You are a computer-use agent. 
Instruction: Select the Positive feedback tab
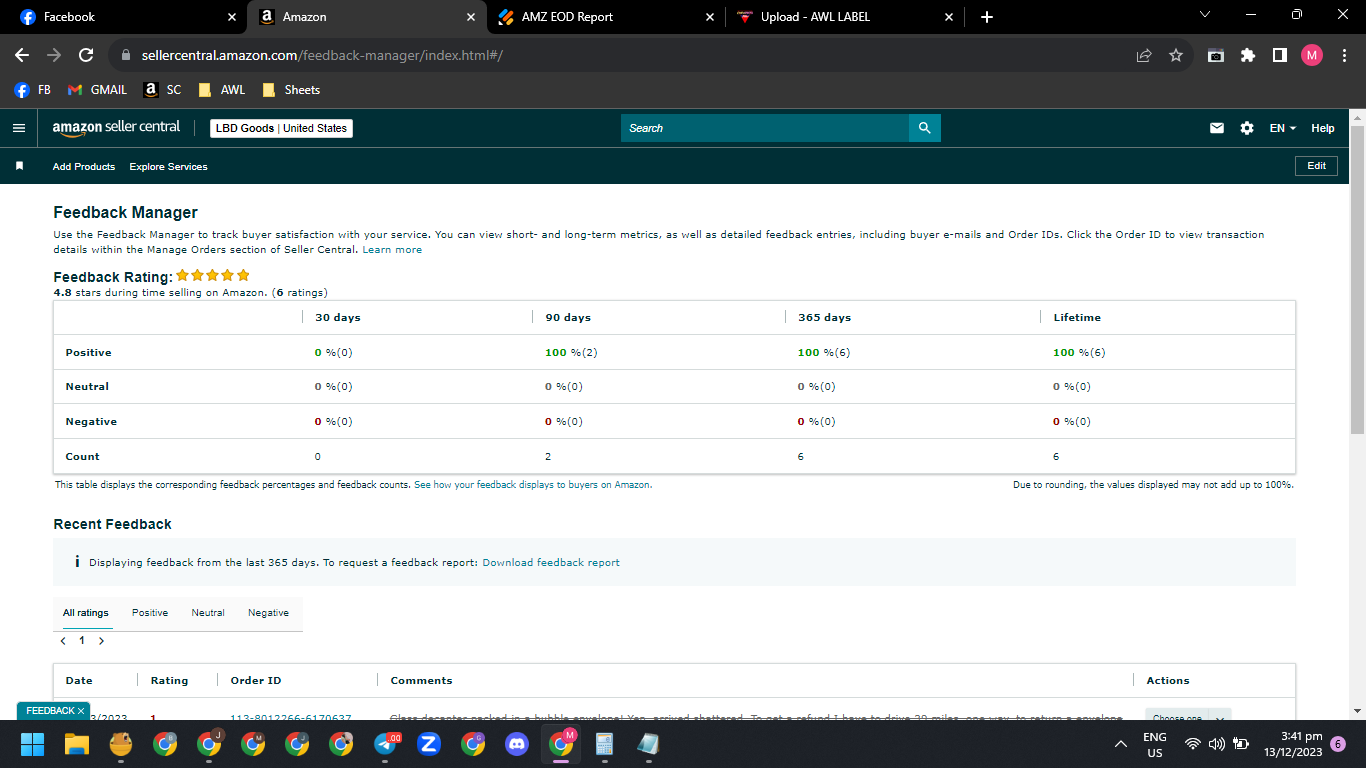(150, 612)
